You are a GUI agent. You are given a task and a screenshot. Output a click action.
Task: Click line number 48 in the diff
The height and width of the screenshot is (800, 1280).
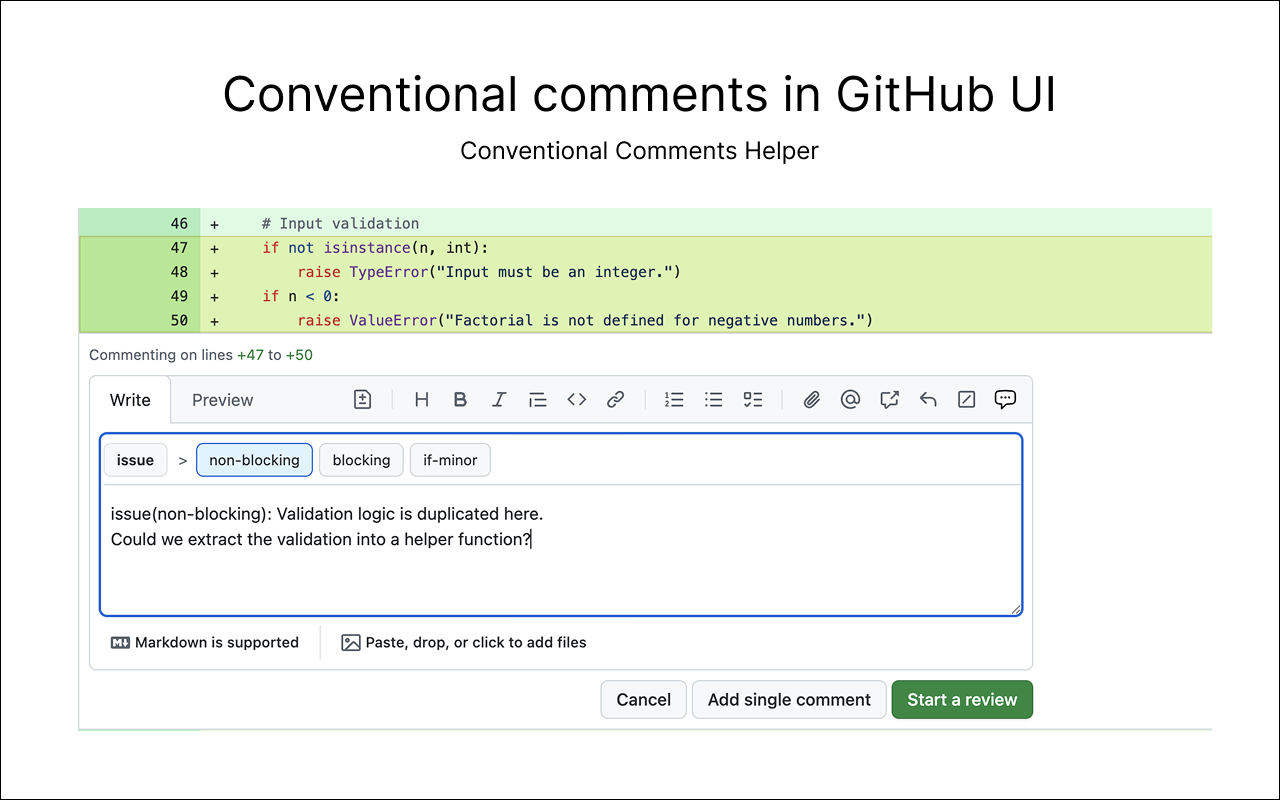point(179,272)
